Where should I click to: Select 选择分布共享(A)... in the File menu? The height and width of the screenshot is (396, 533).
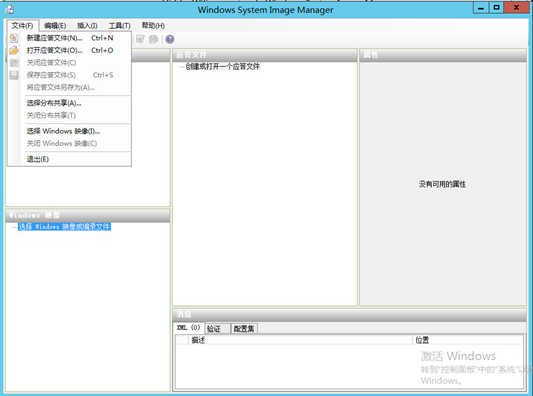point(69,103)
